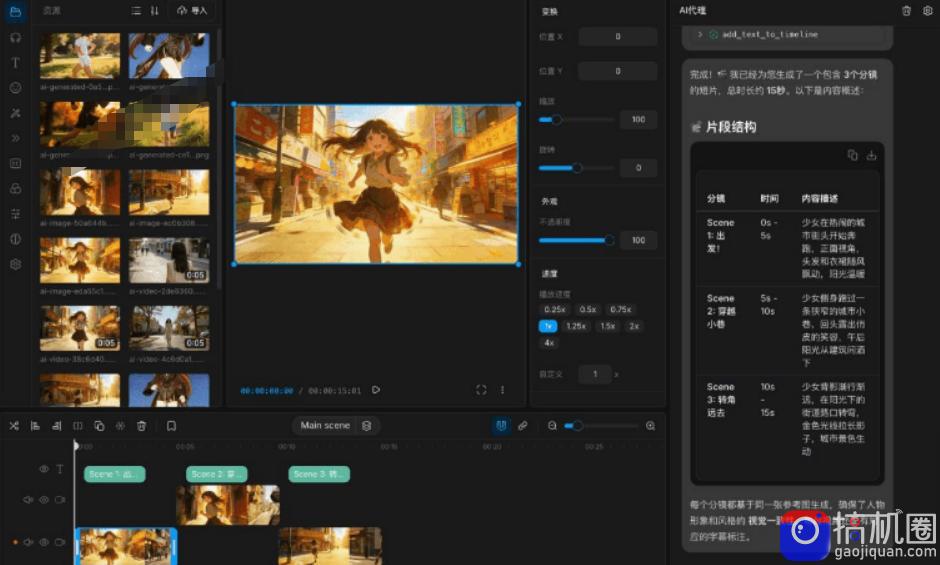
Task: Toggle clip linking chain icon
Action: point(523,426)
